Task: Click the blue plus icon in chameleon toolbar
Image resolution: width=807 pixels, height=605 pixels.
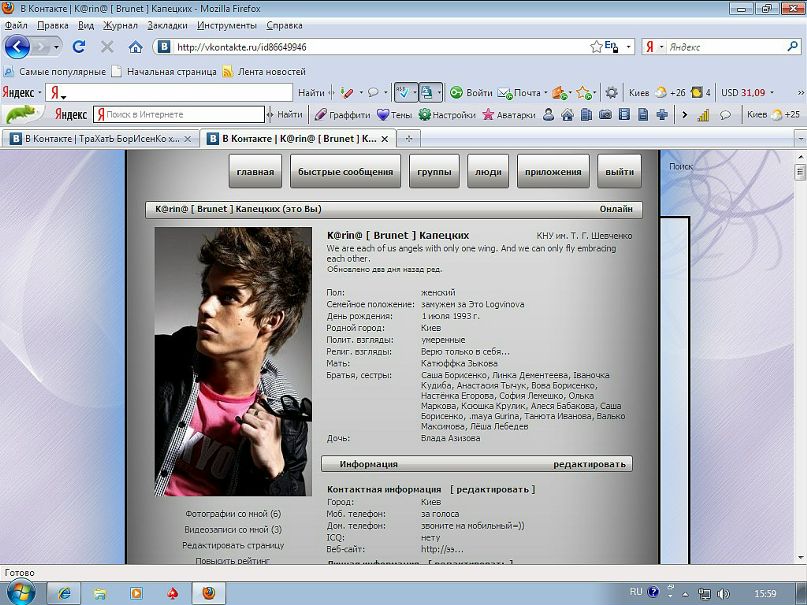Action: 662,115
